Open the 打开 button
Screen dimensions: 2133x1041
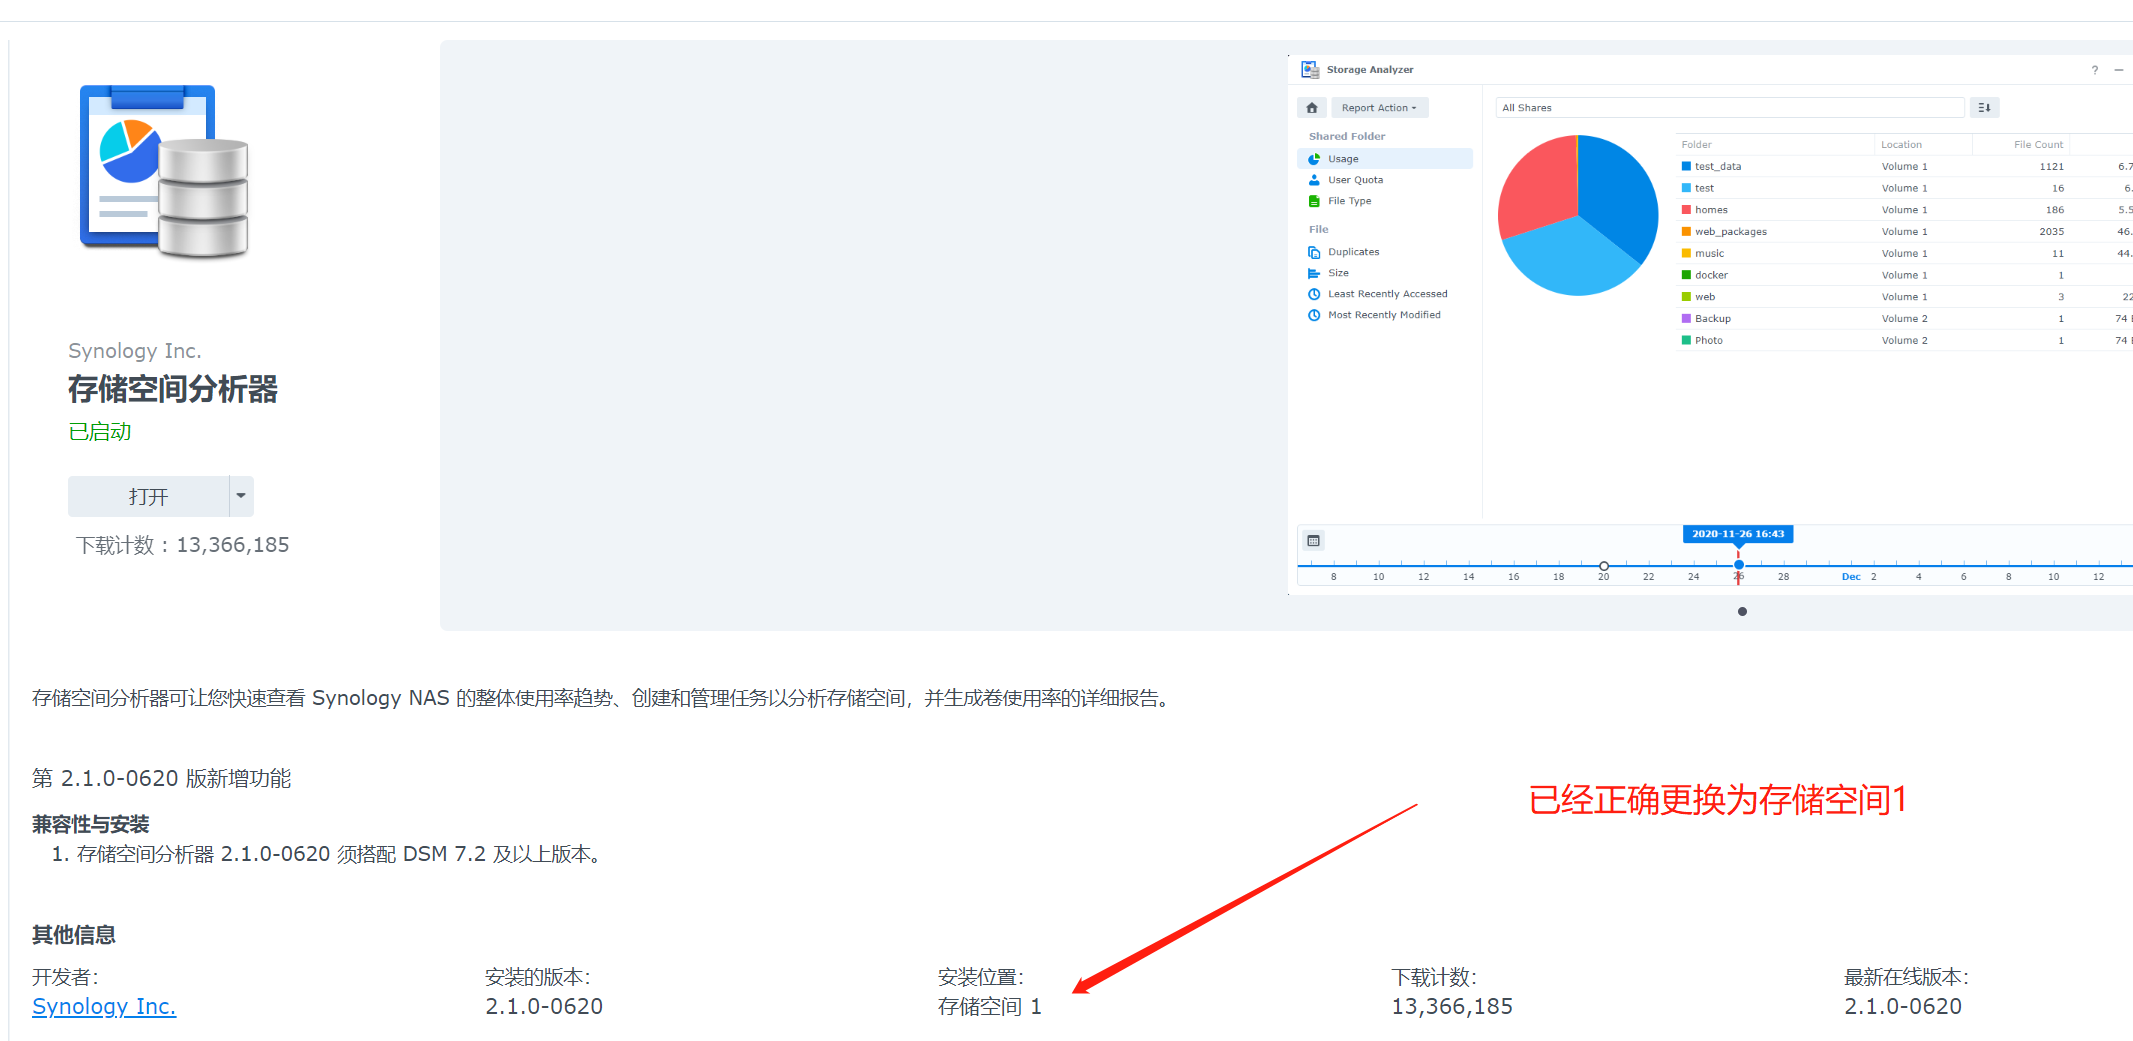[149, 497]
